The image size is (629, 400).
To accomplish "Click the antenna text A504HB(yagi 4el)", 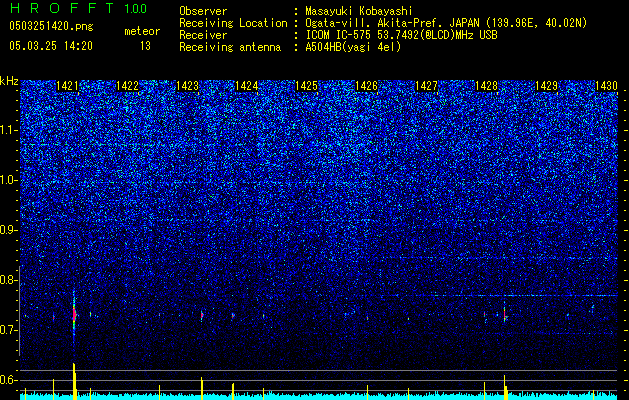I will point(353,47).
